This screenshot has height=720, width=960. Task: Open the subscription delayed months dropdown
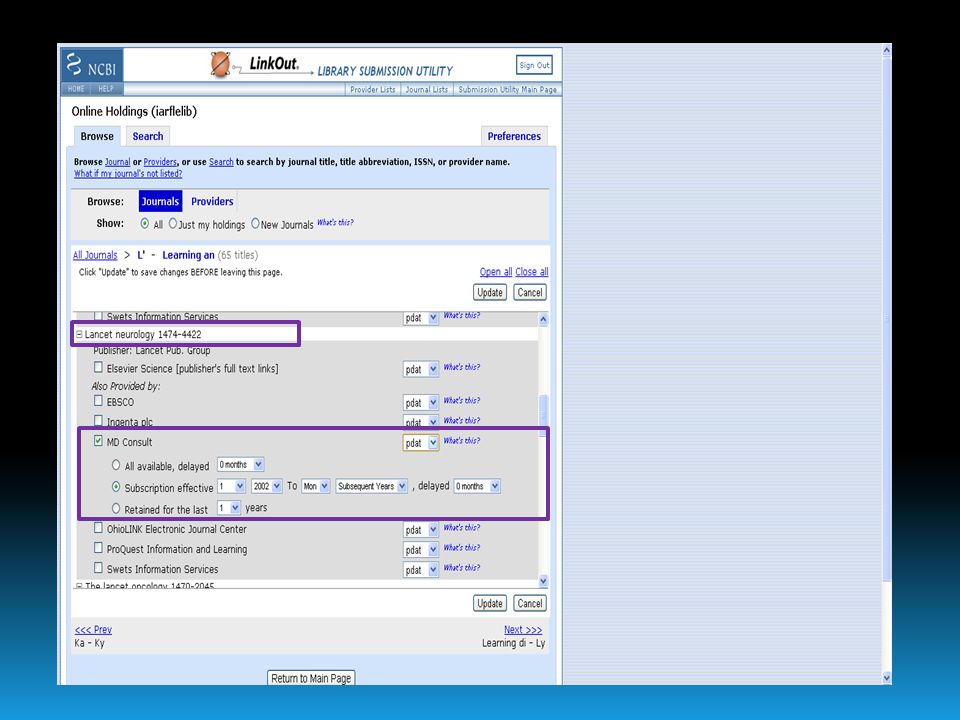(x=477, y=486)
